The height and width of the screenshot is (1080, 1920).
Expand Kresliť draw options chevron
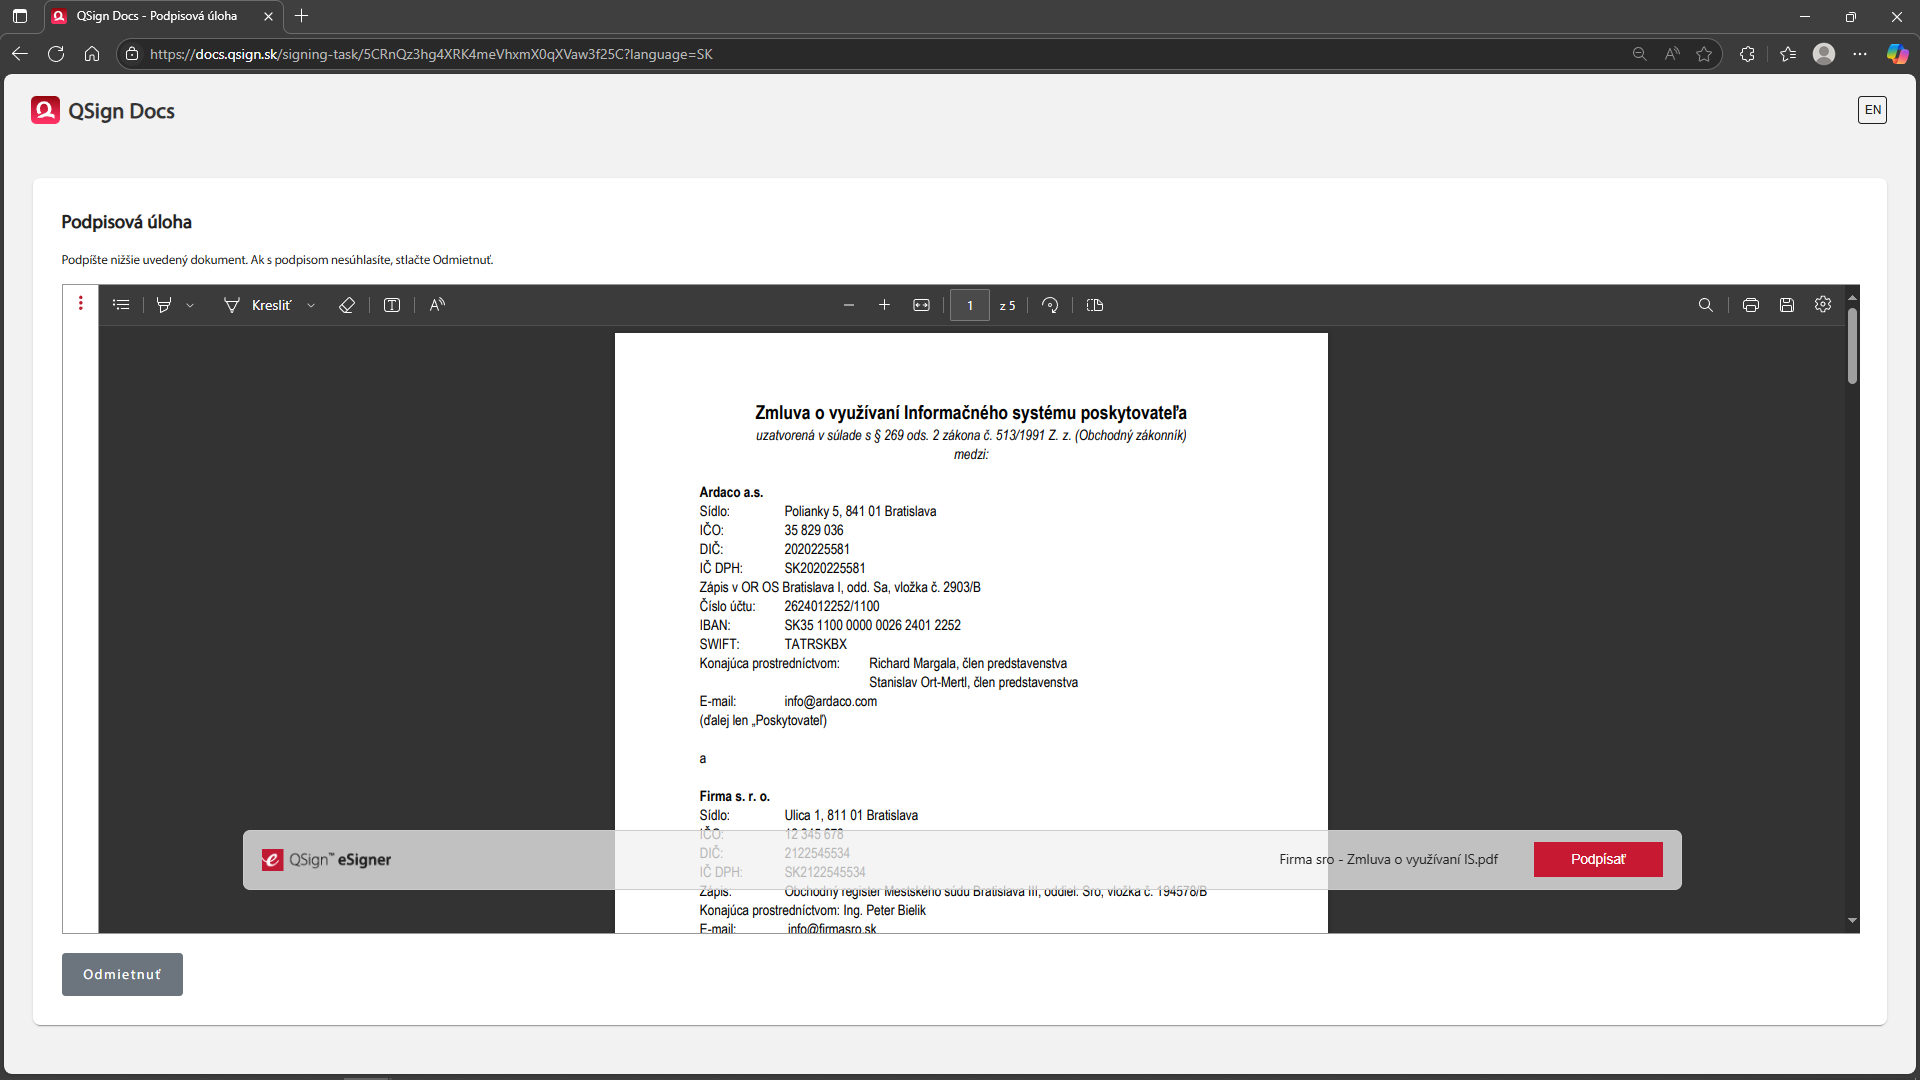[311, 306]
